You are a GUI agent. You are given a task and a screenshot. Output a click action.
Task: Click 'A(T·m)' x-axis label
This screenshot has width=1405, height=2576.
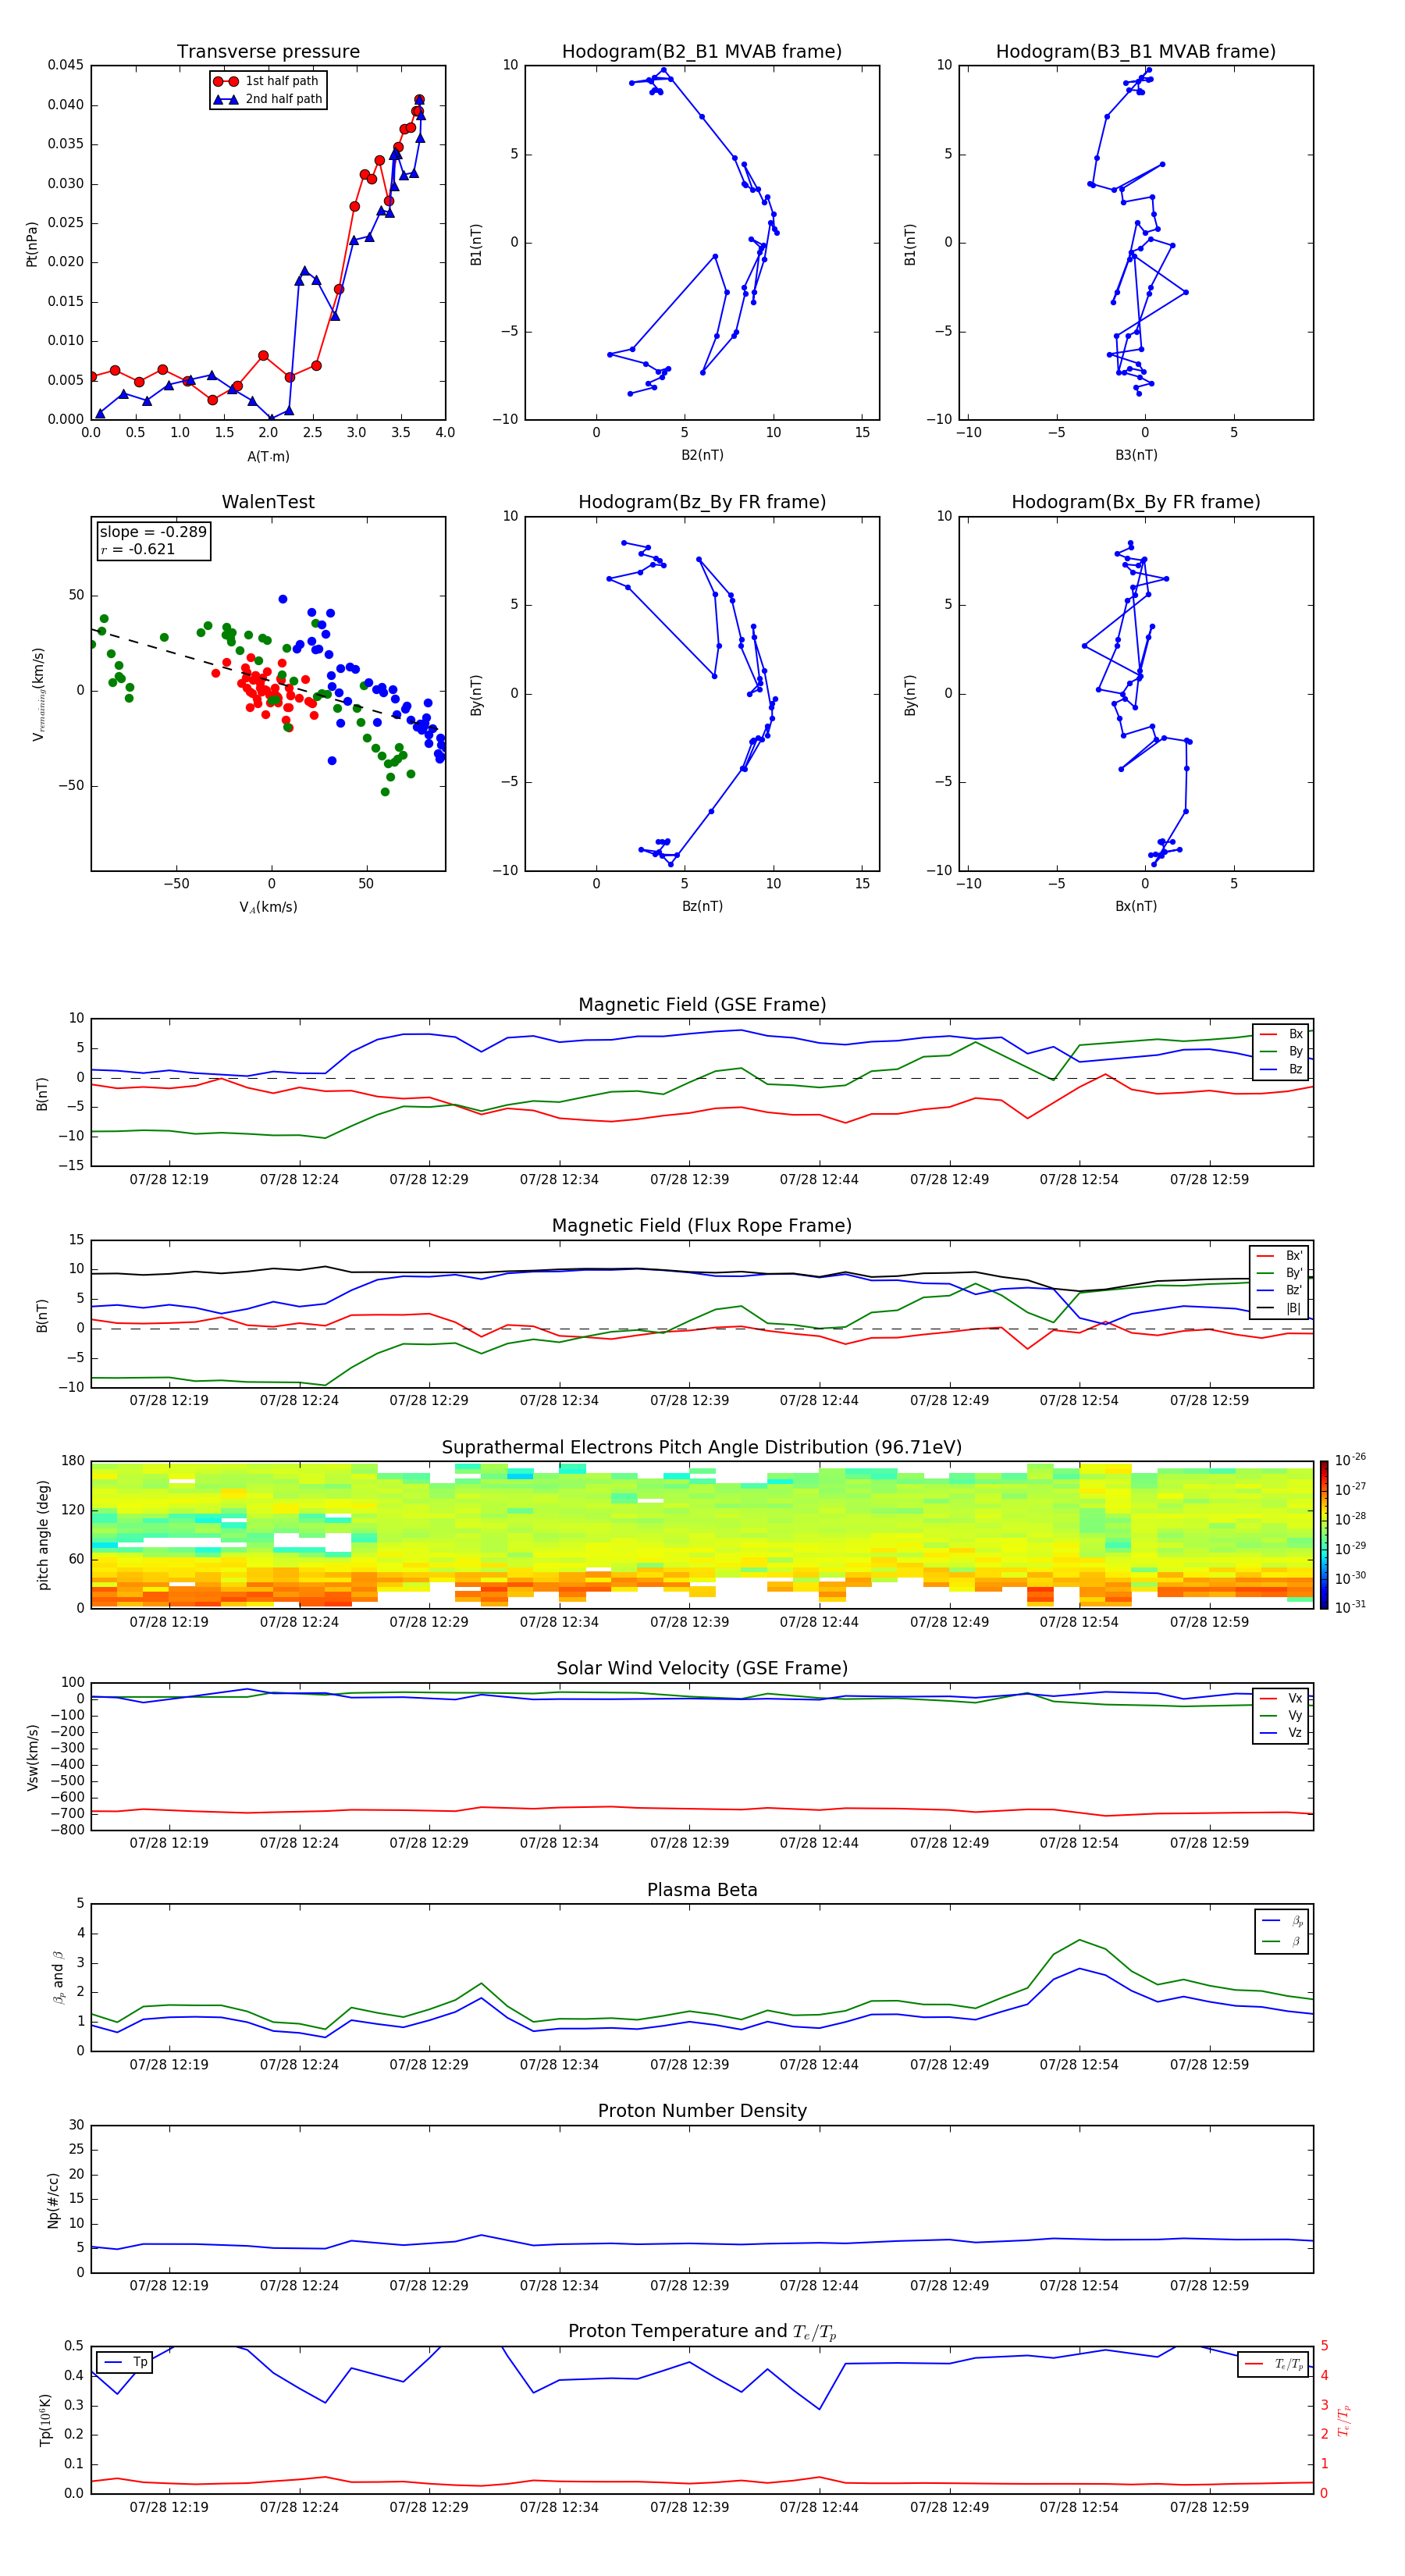[x=268, y=457]
